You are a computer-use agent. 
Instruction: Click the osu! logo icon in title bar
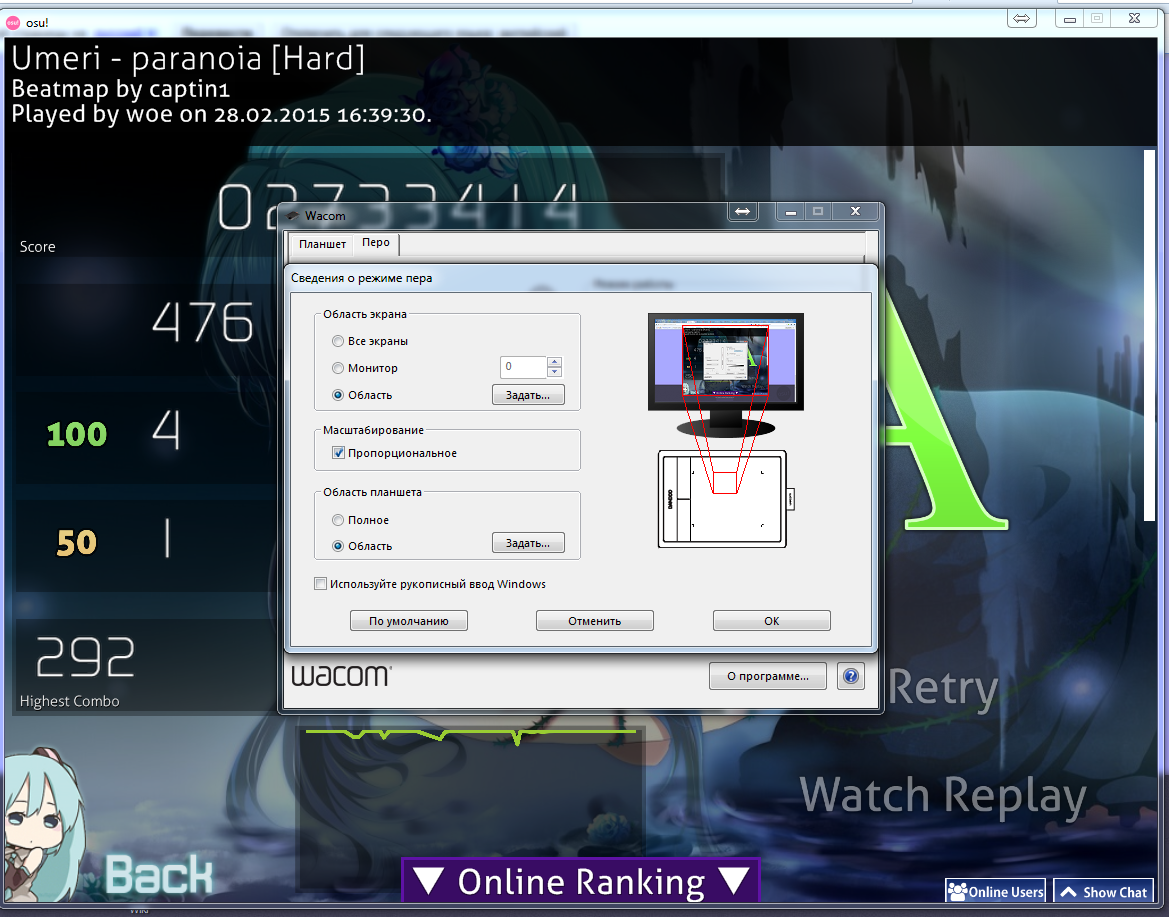13,23
